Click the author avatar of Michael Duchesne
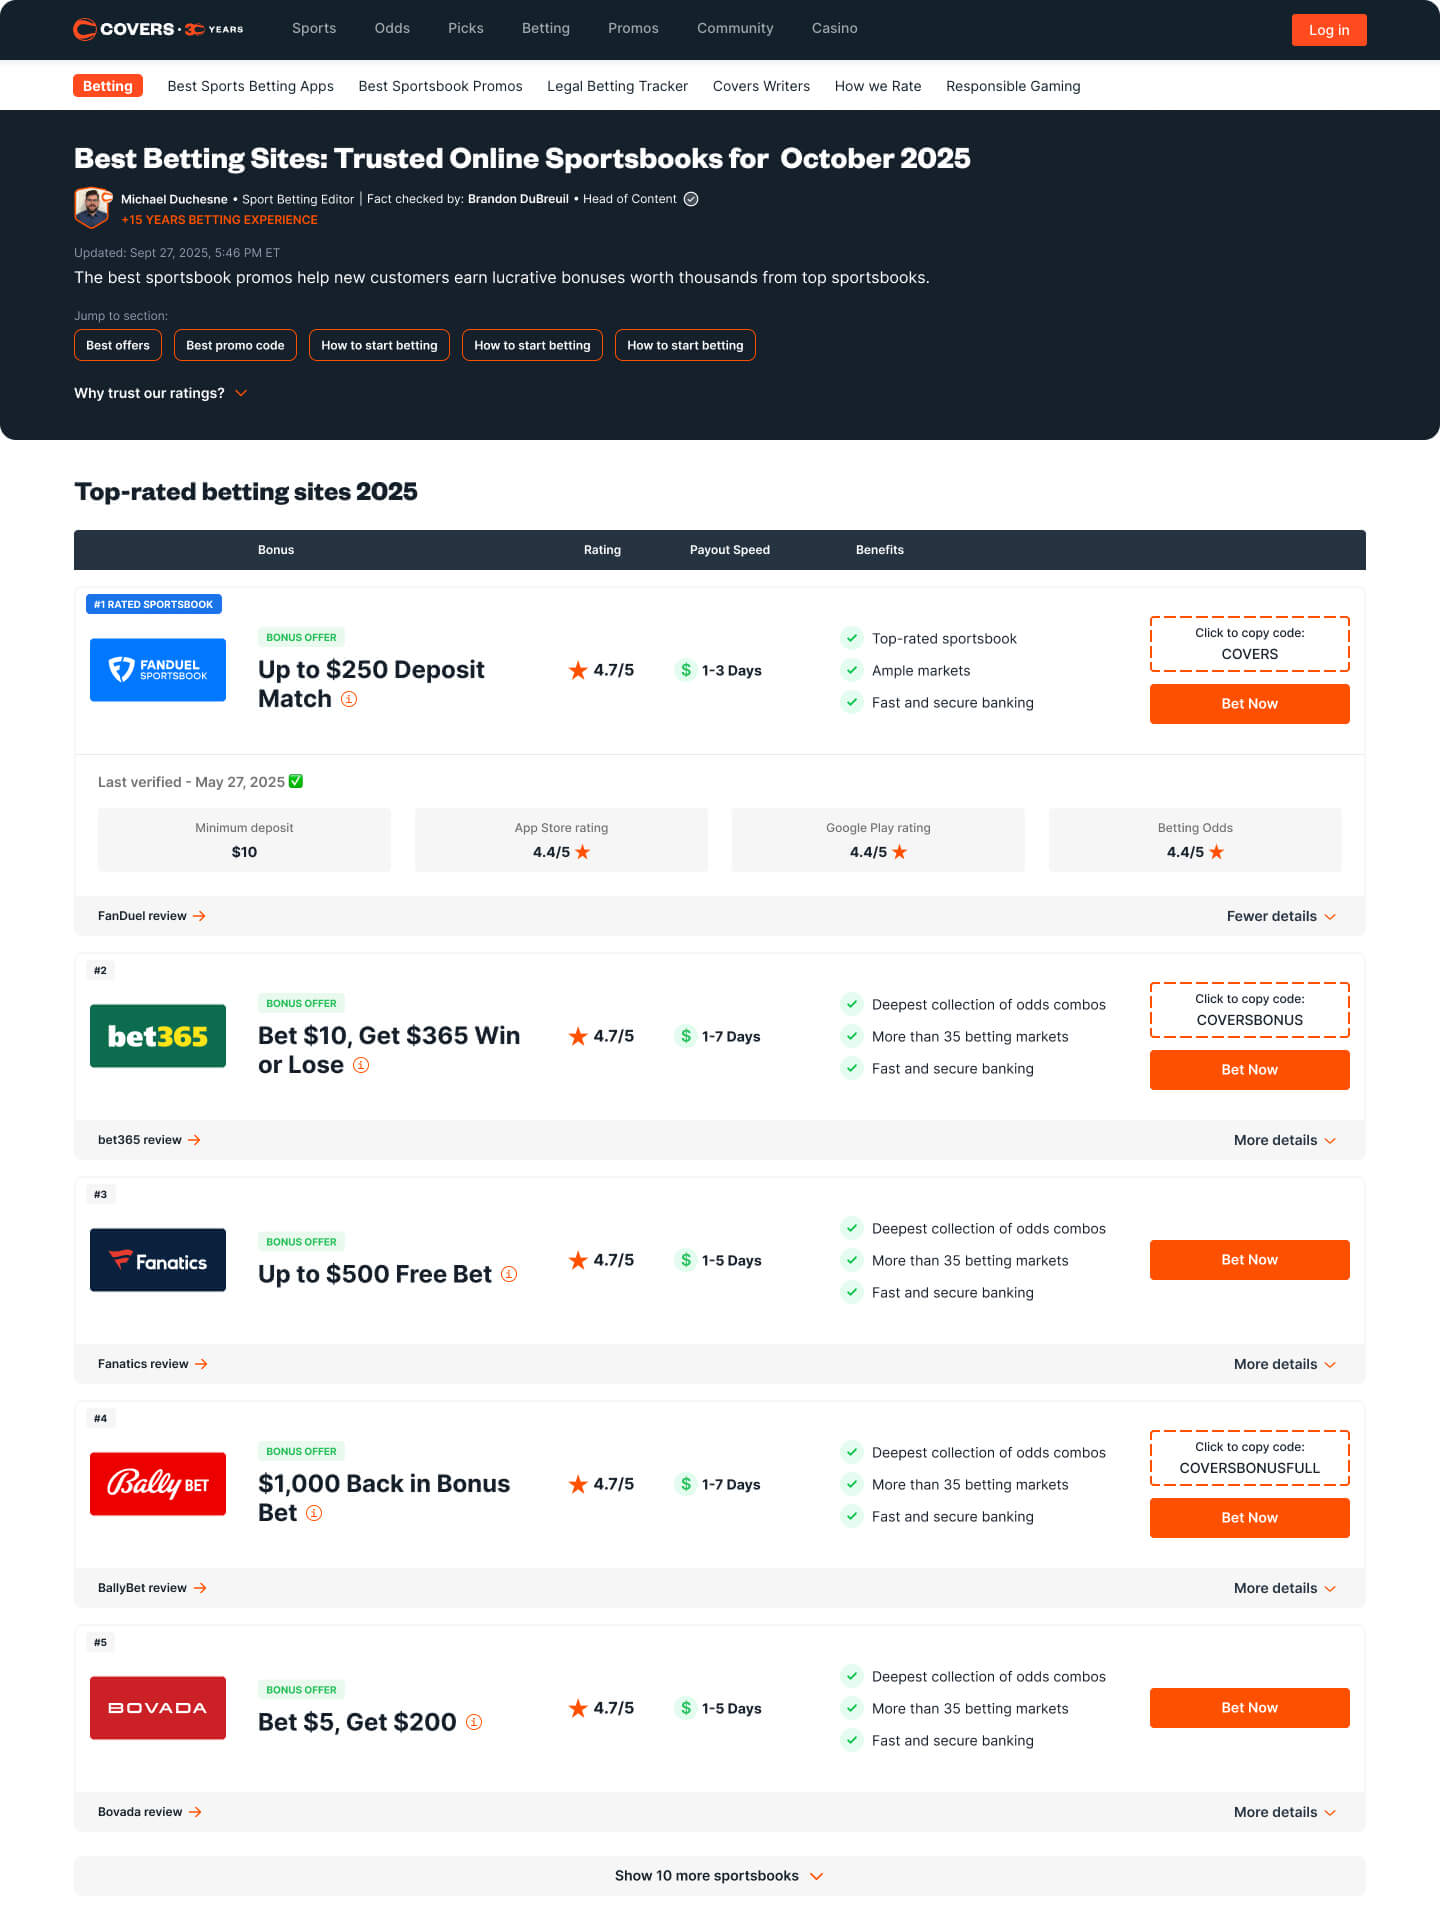The height and width of the screenshot is (1920, 1440). (93, 208)
